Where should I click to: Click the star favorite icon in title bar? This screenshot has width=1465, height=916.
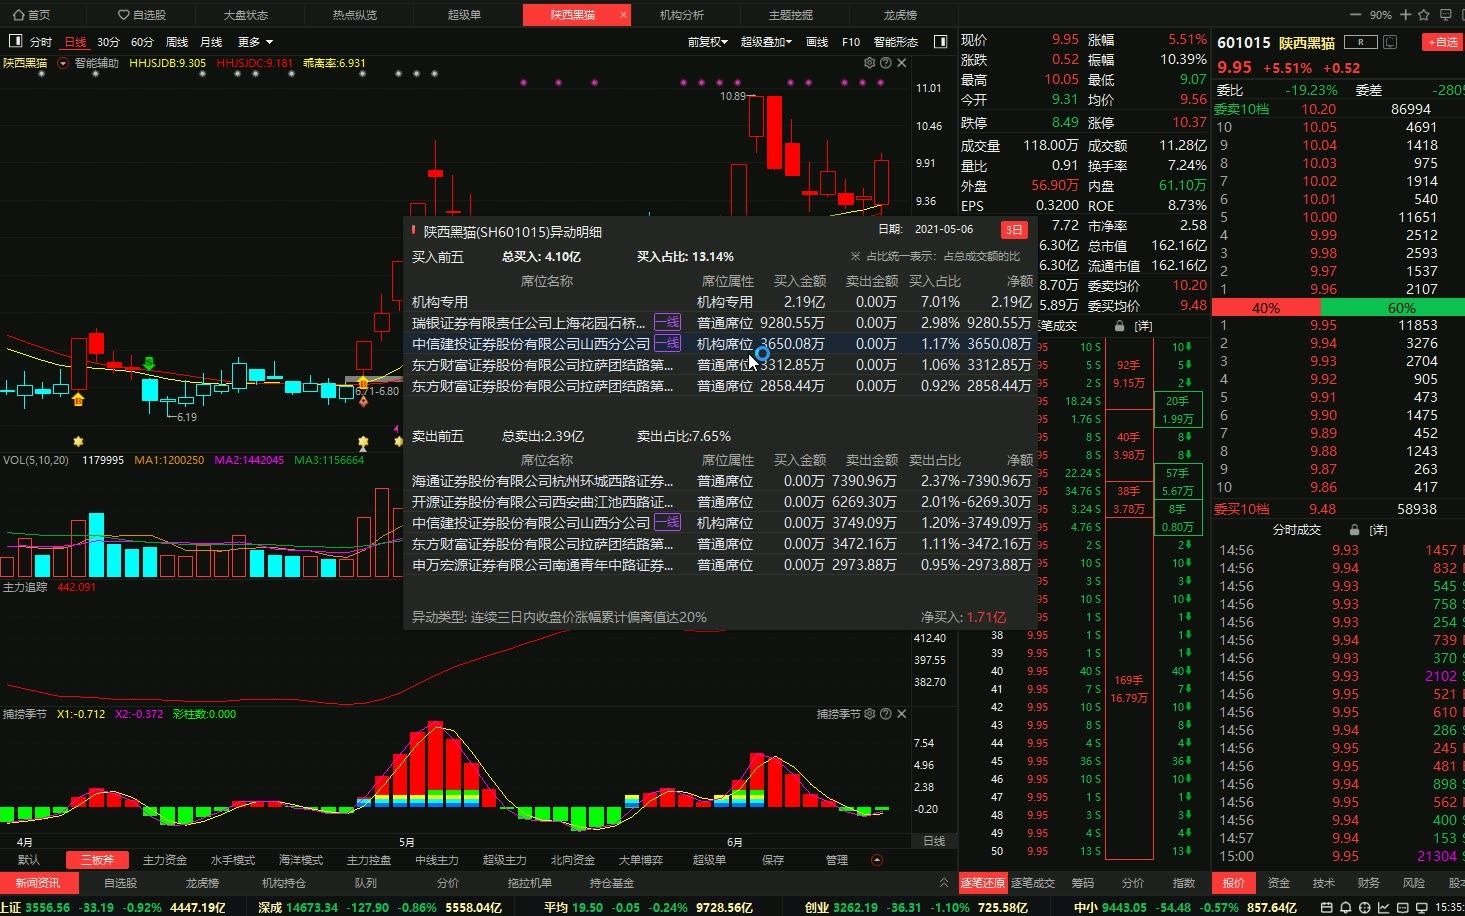(1423, 15)
